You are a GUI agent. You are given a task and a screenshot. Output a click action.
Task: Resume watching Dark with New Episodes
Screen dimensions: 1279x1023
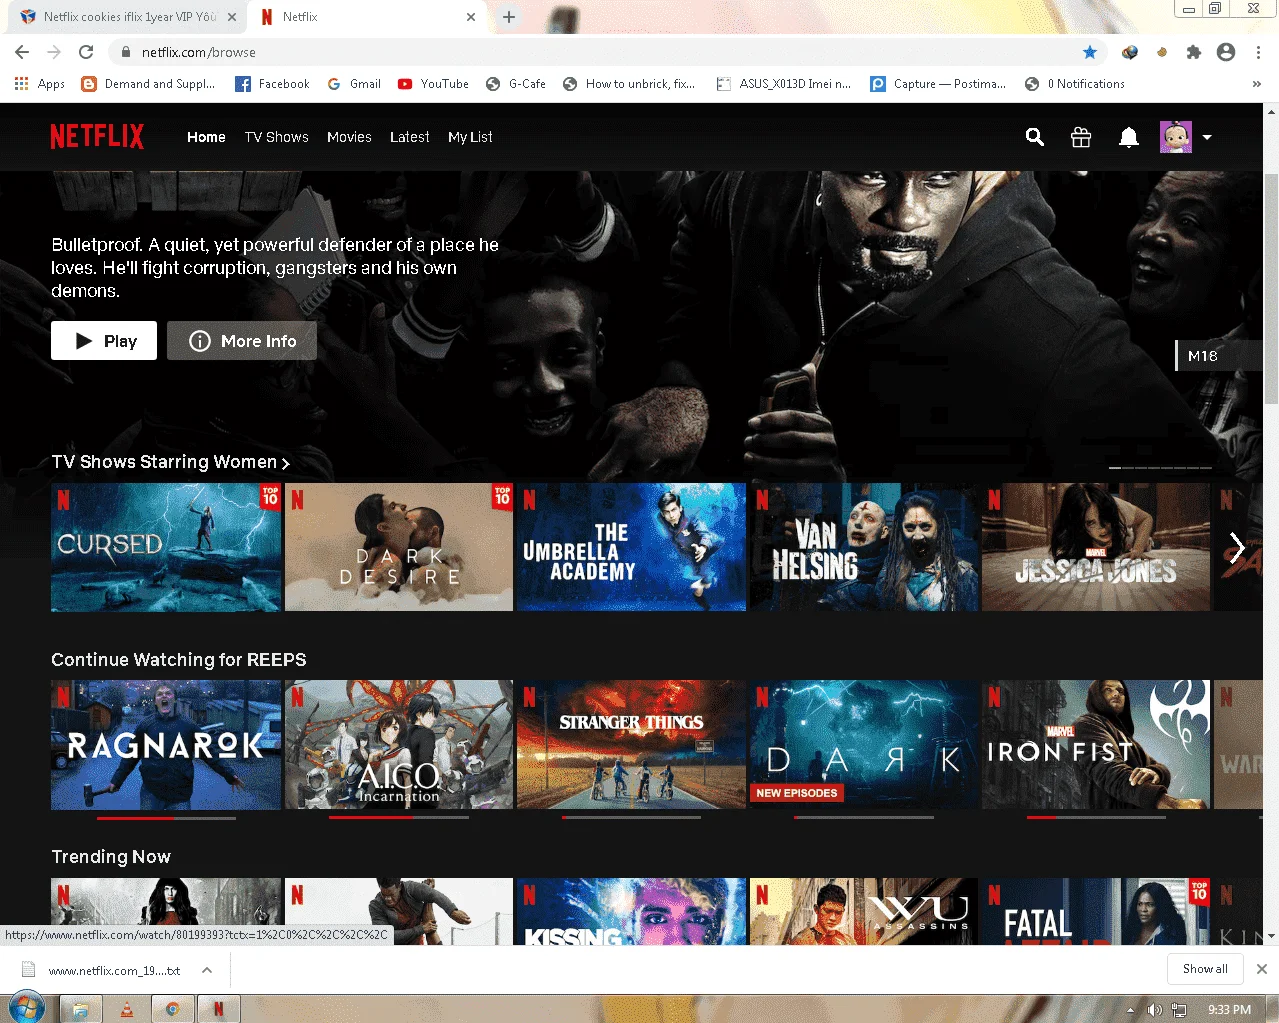click(864, 745)
